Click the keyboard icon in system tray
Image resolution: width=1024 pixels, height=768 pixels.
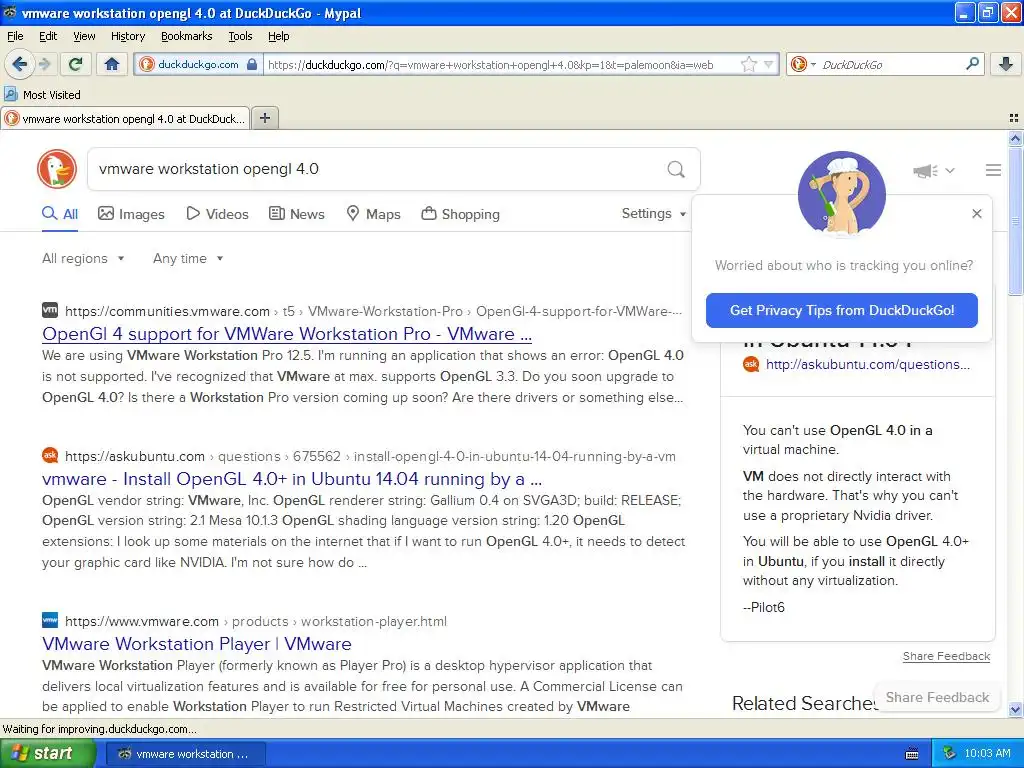click(x=912, y=754)
